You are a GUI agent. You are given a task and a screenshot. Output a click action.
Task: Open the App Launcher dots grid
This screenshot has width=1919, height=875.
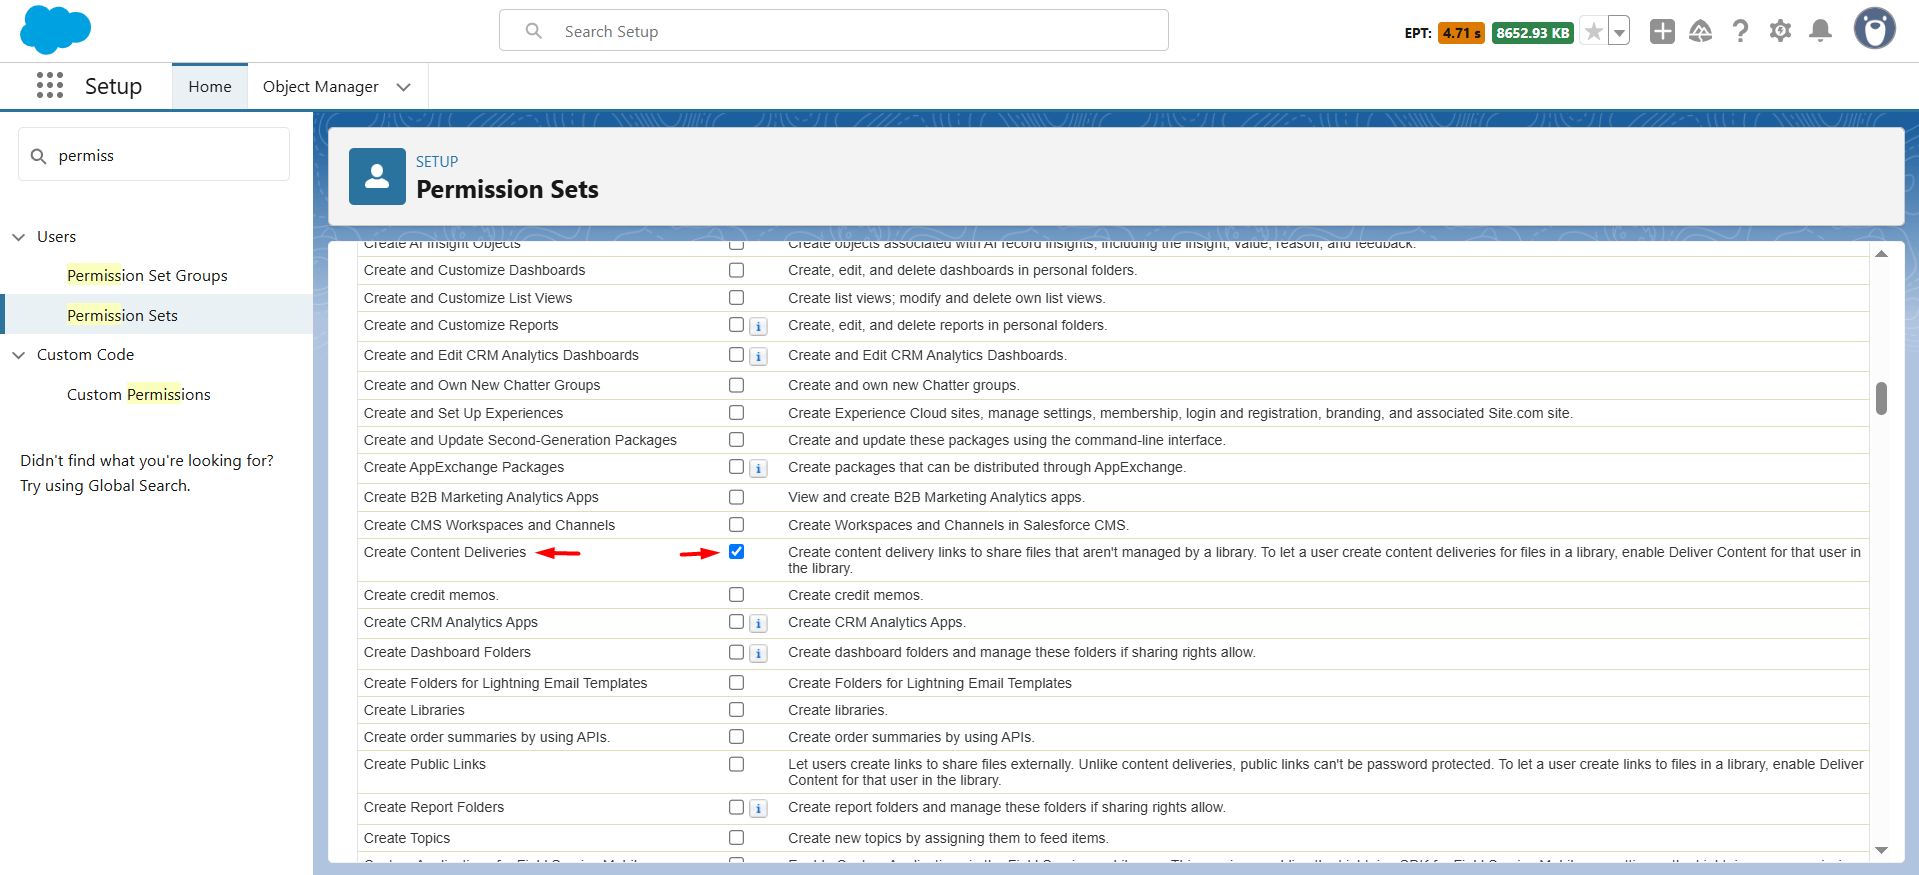pyautogui.click(x=50, y=86)
